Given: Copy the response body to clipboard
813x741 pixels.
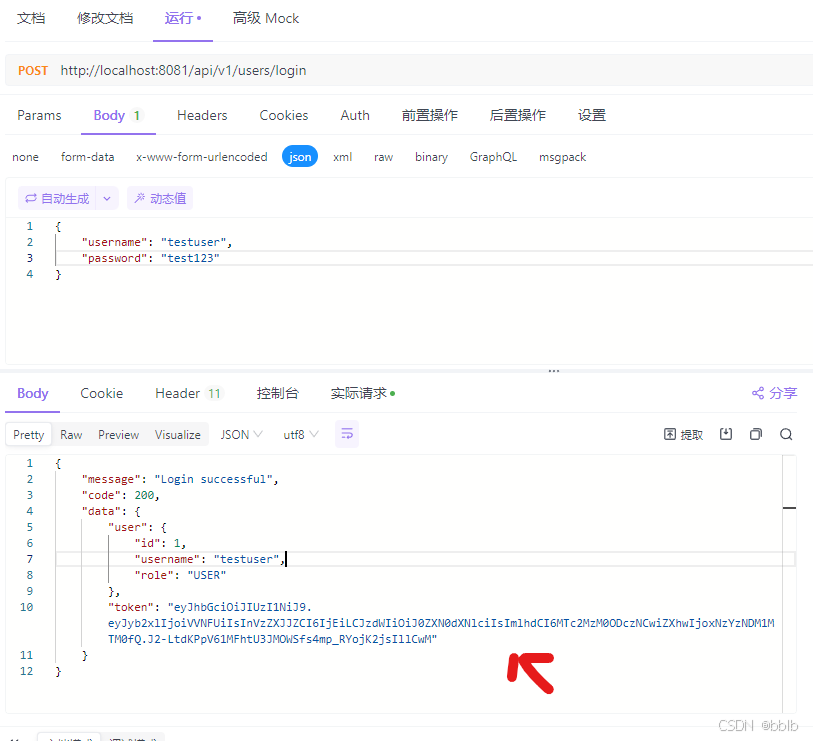Looking at the screenshot, I should click(755, 434).
